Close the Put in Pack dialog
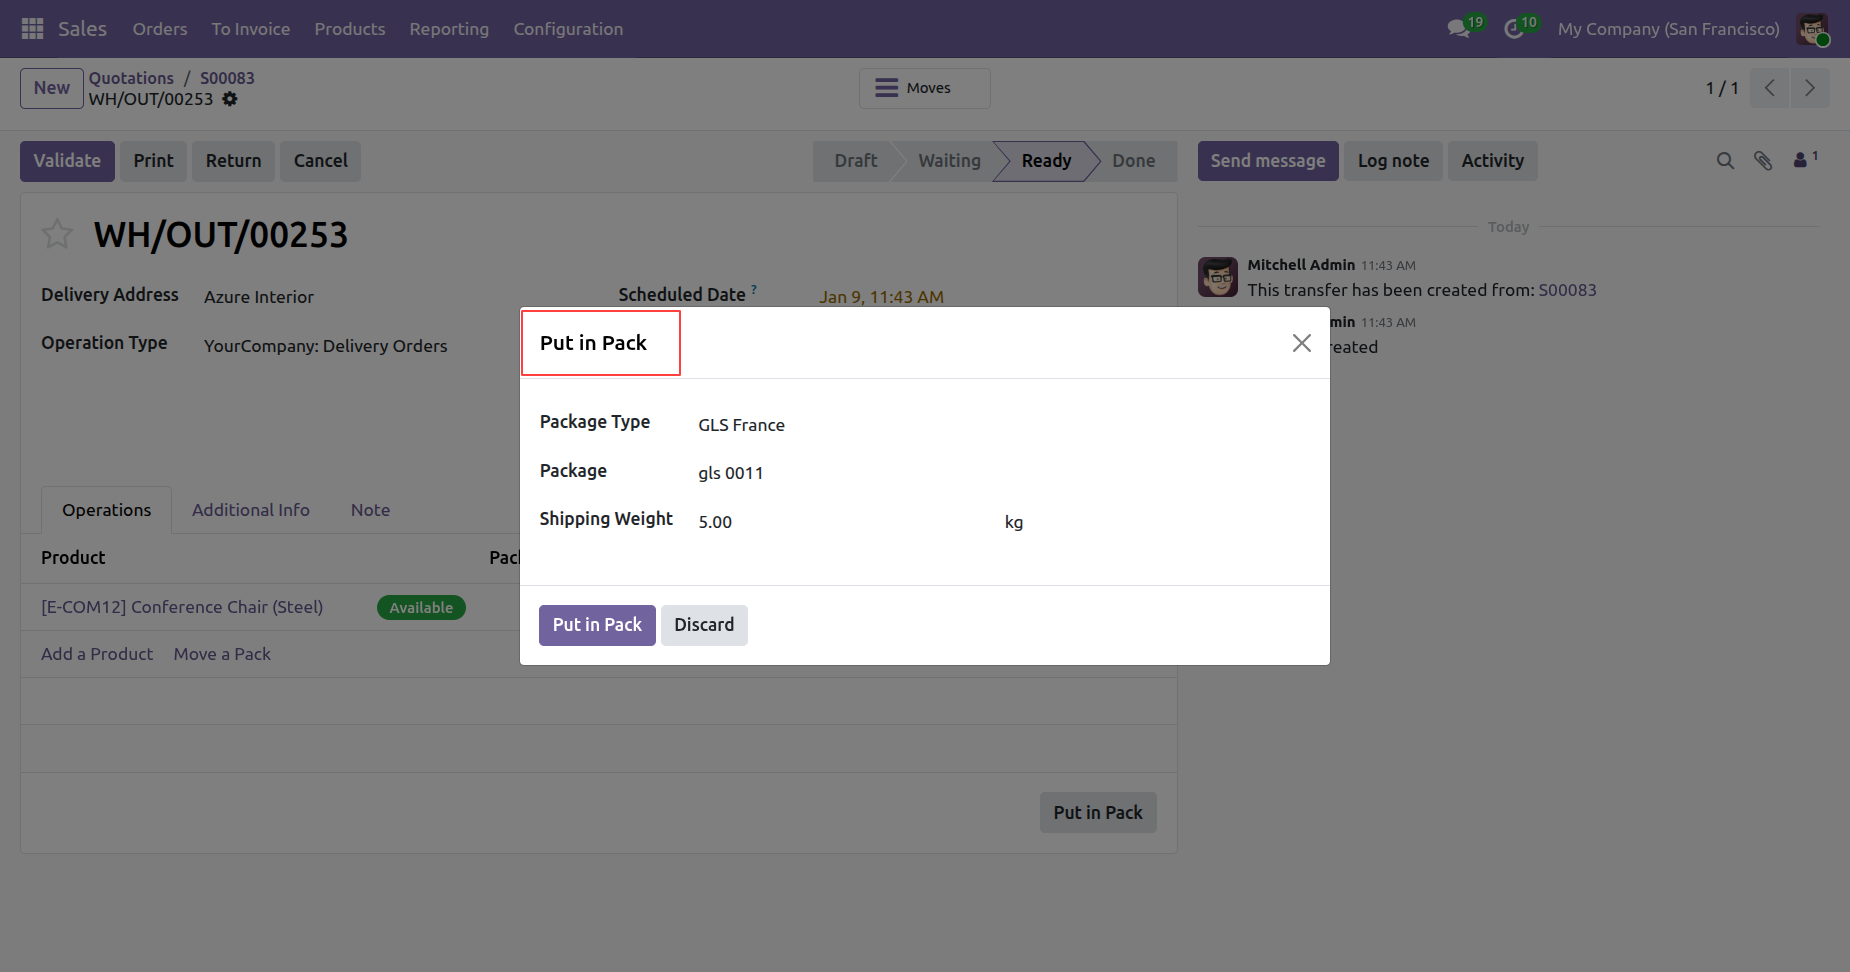The width and height of the screenshot is (1850, 972). (1301, 343)
